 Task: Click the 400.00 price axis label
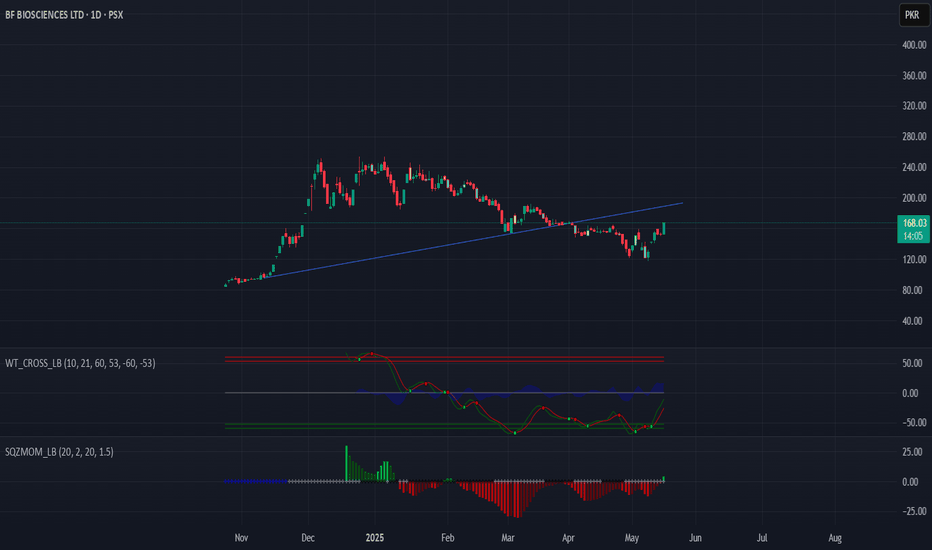(x=914, y=45)
